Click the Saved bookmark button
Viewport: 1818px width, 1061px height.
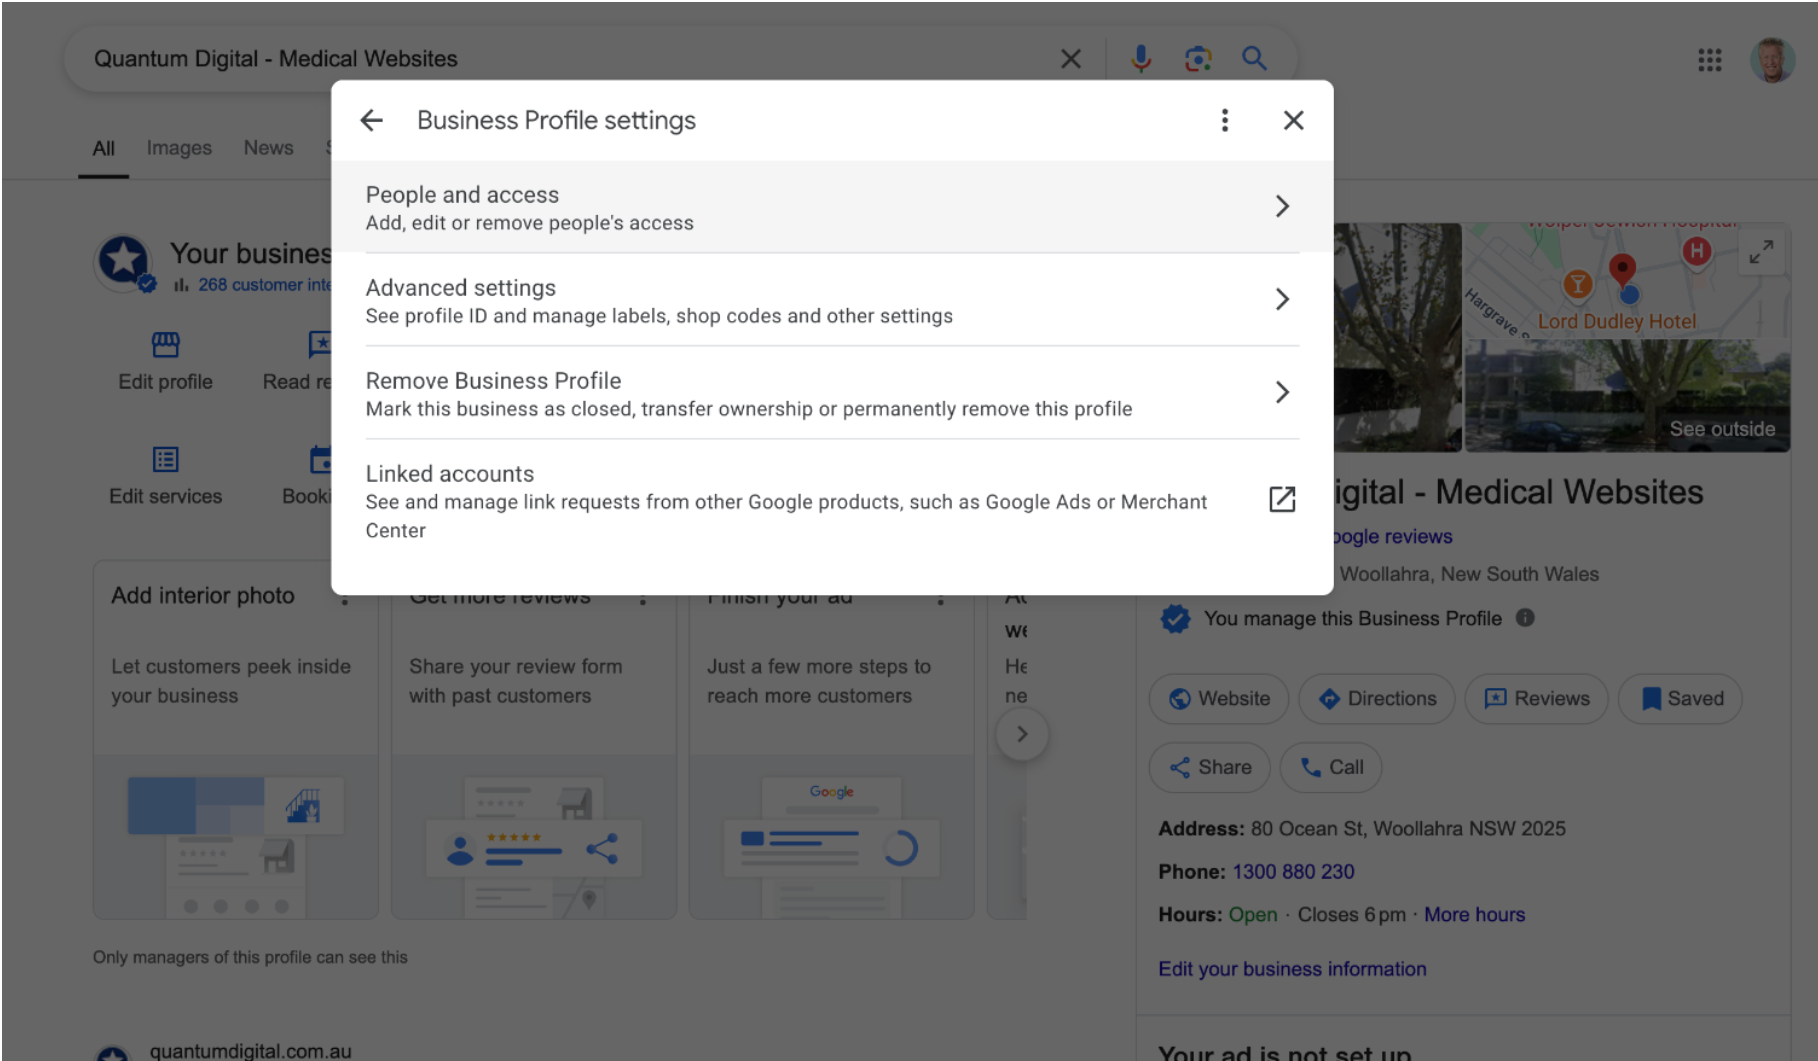[1680, 699]
